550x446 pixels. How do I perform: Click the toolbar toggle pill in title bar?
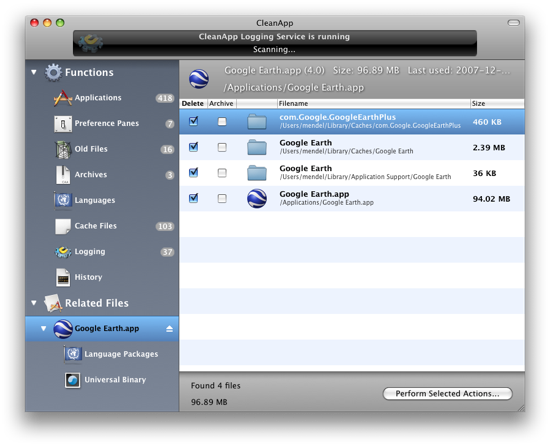pos(514,23)
